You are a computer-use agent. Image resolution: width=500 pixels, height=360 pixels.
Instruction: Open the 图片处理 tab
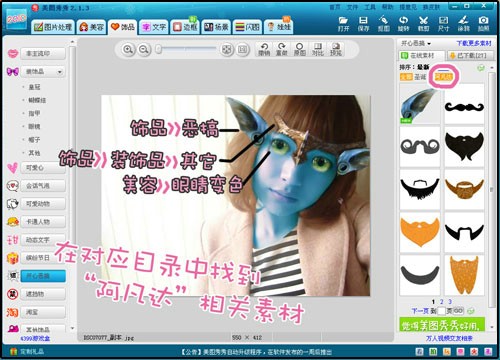pos(53,27)
